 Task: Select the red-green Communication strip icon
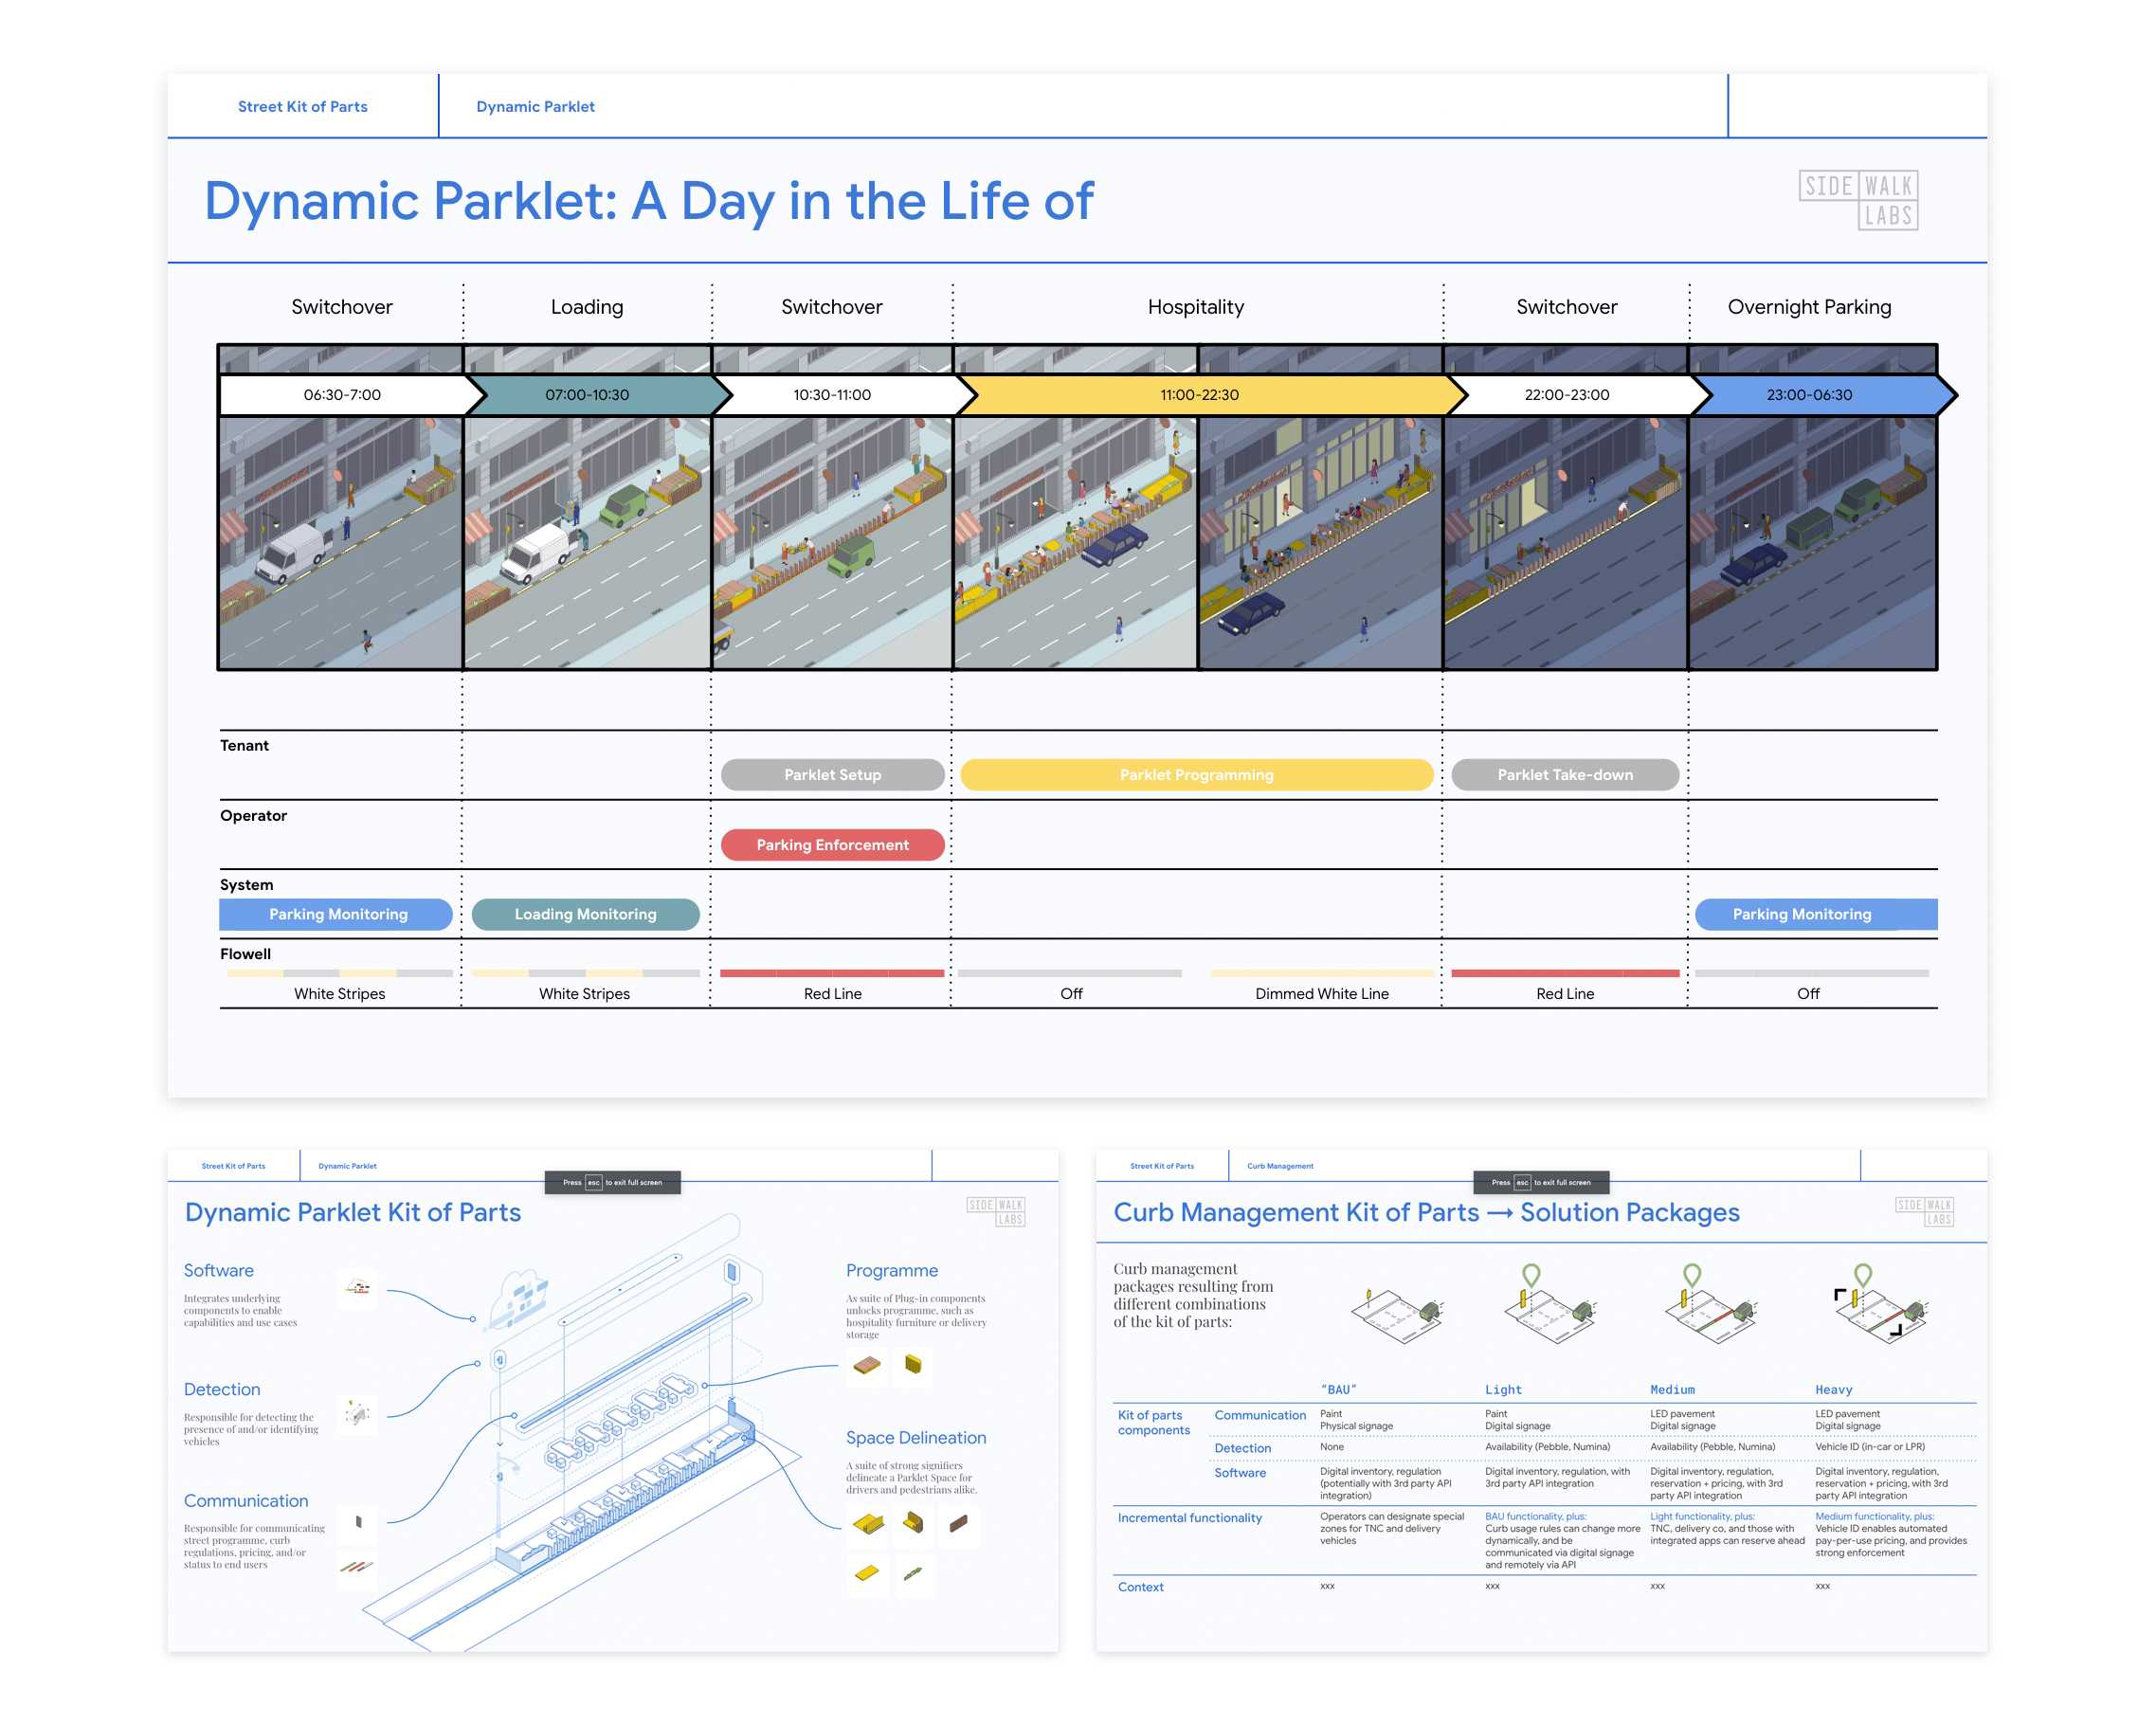[357, 1567]
